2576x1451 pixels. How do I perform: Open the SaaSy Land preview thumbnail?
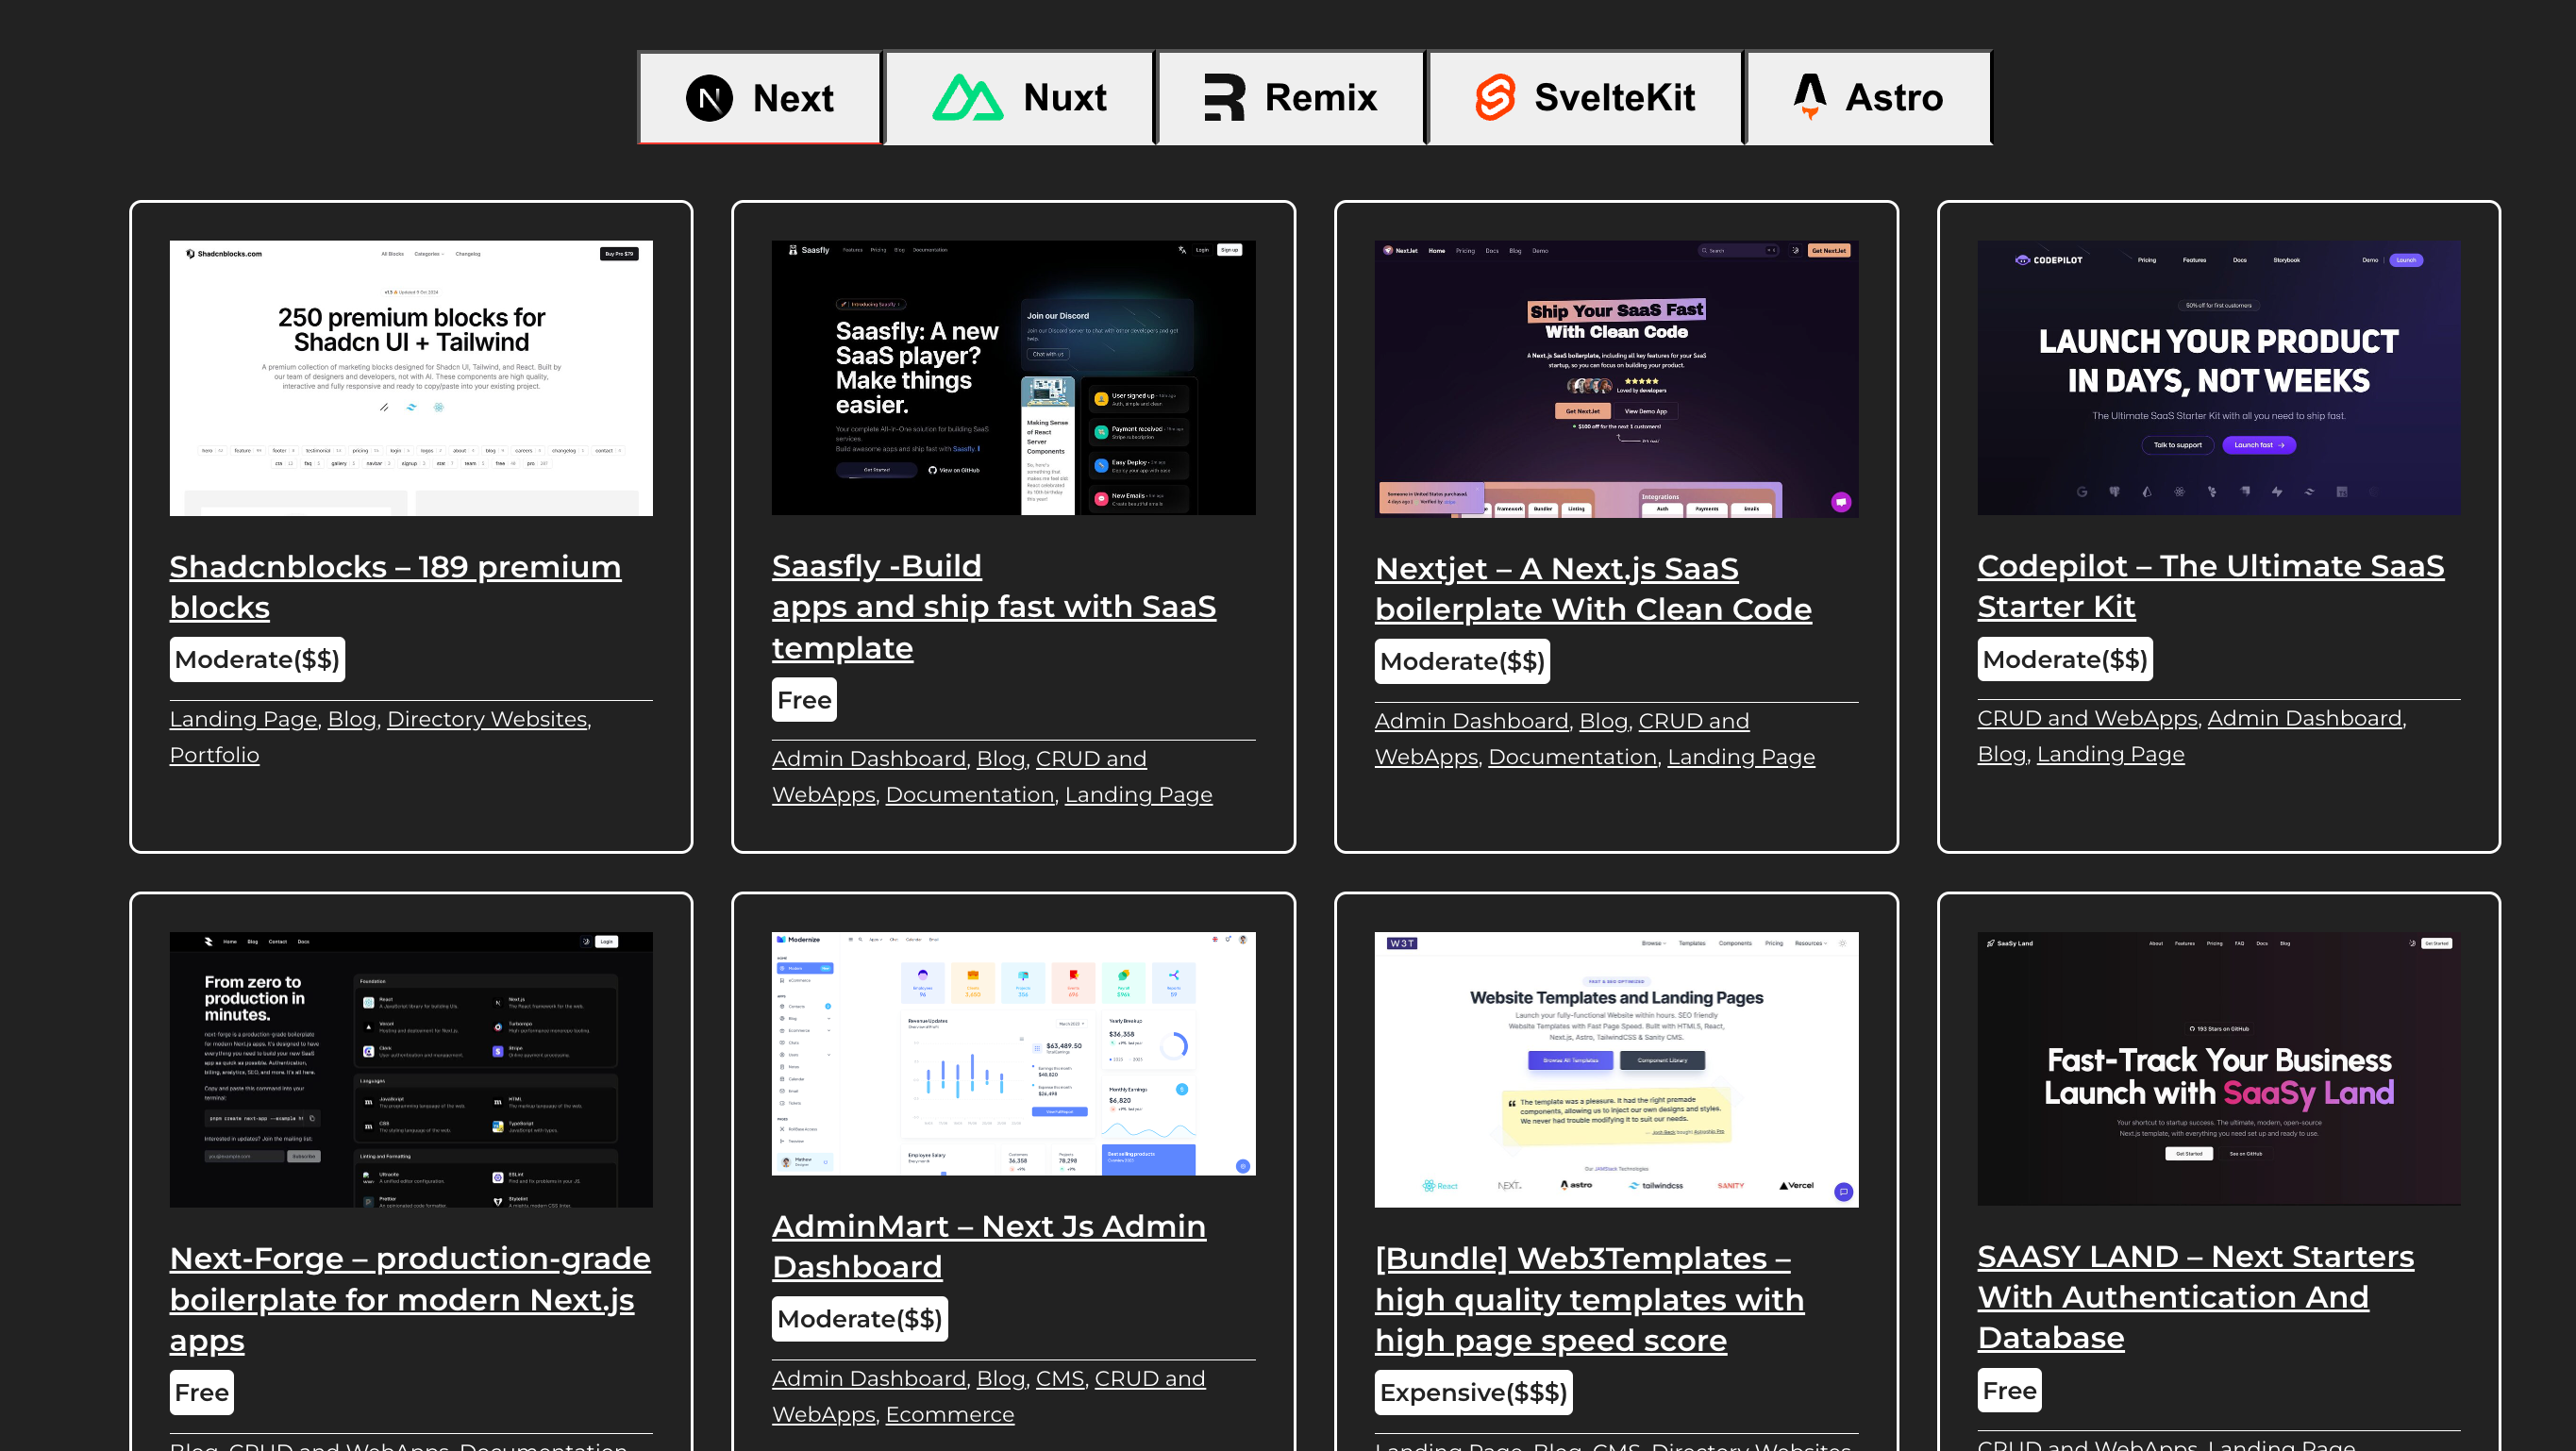(2219, 1069)
